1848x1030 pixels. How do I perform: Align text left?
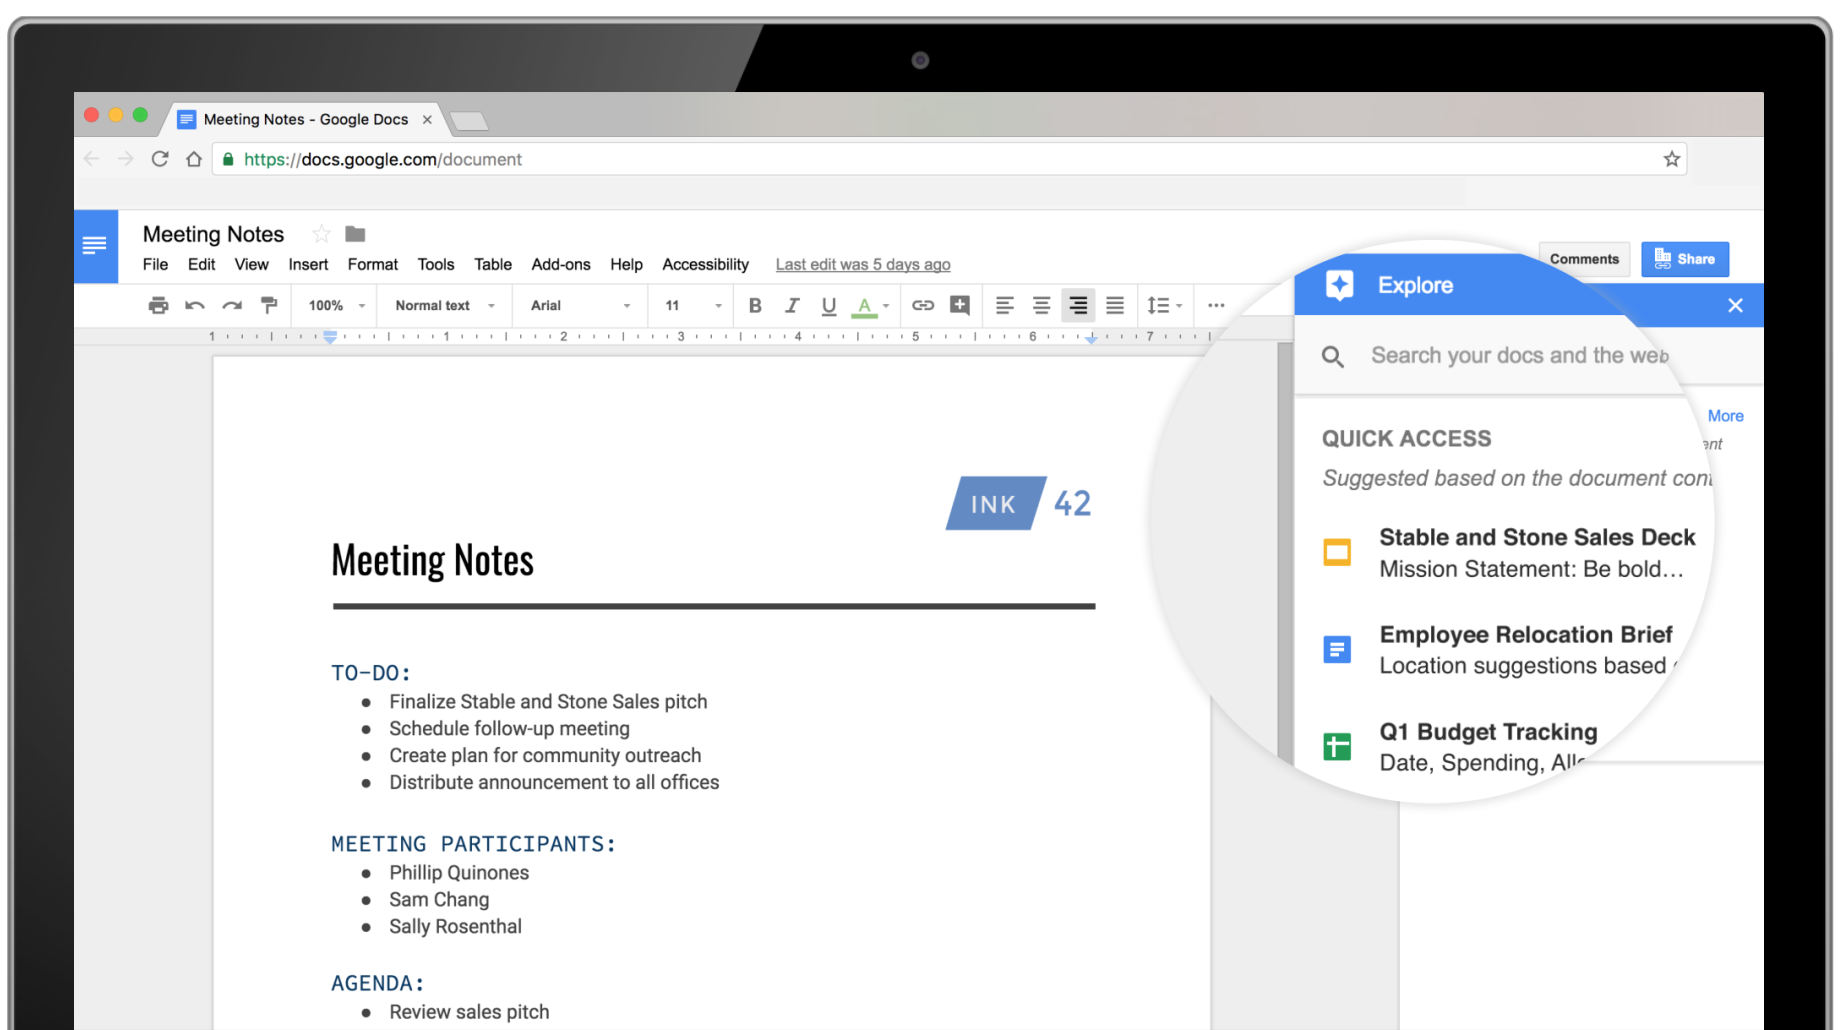[1005, 306]
